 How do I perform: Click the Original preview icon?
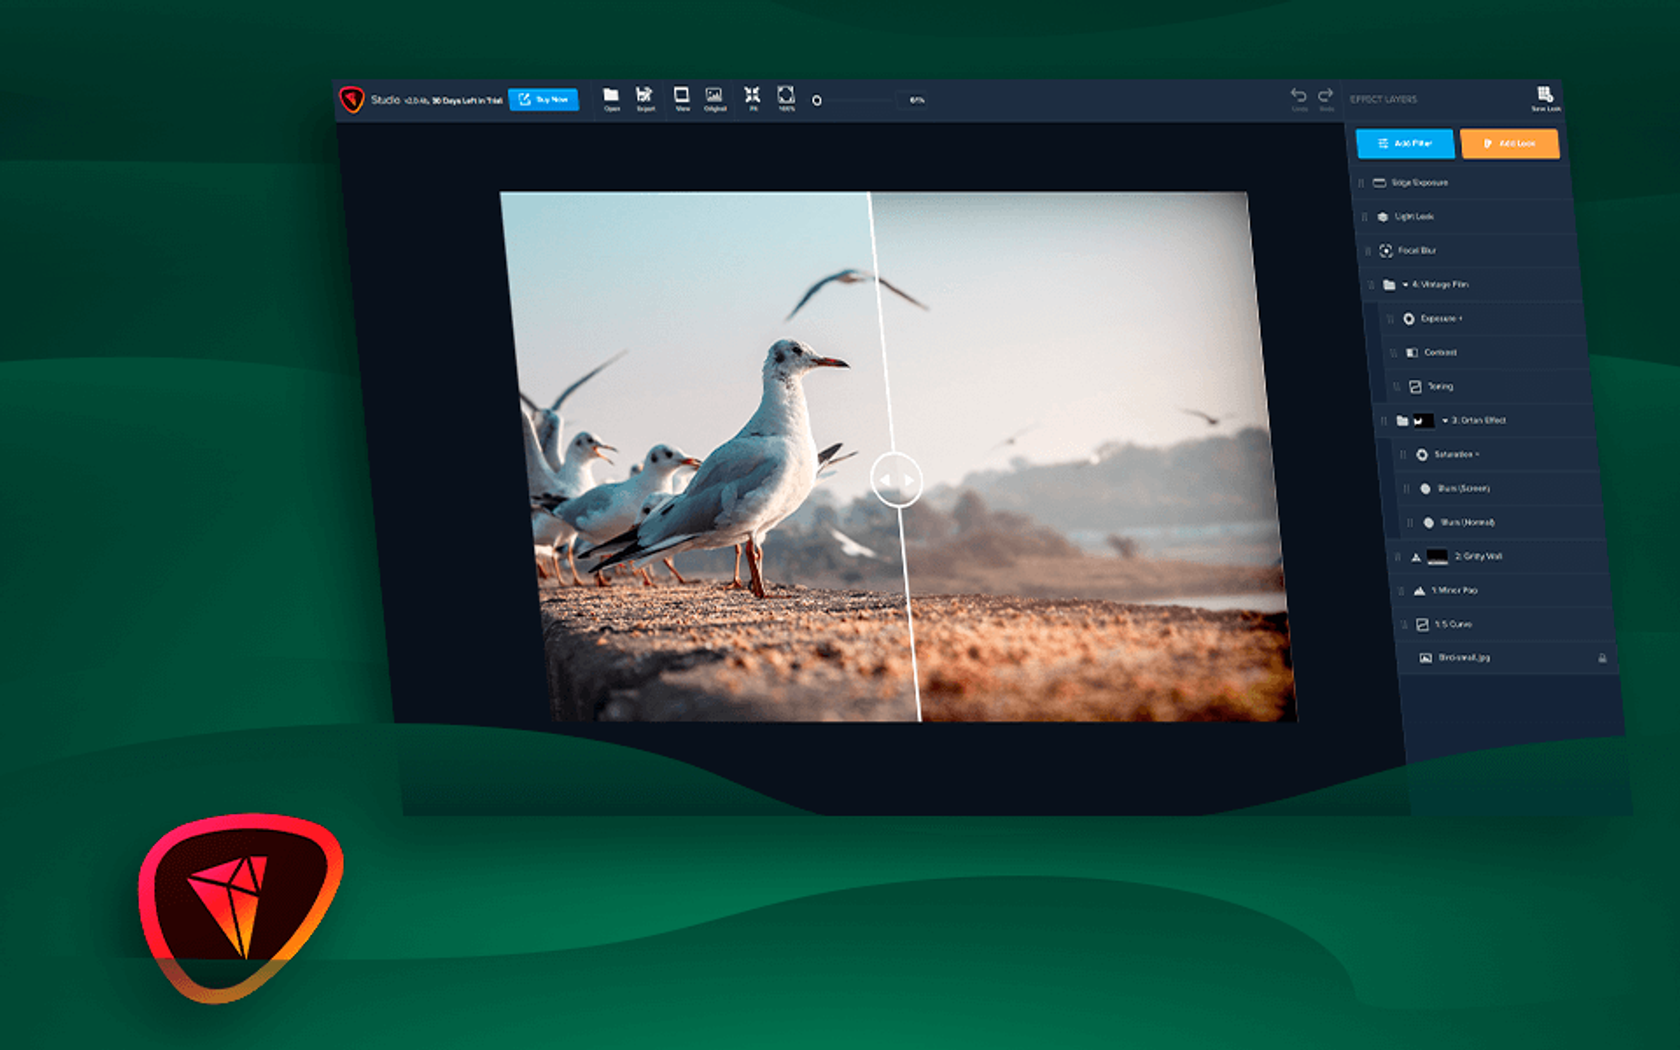713,97
